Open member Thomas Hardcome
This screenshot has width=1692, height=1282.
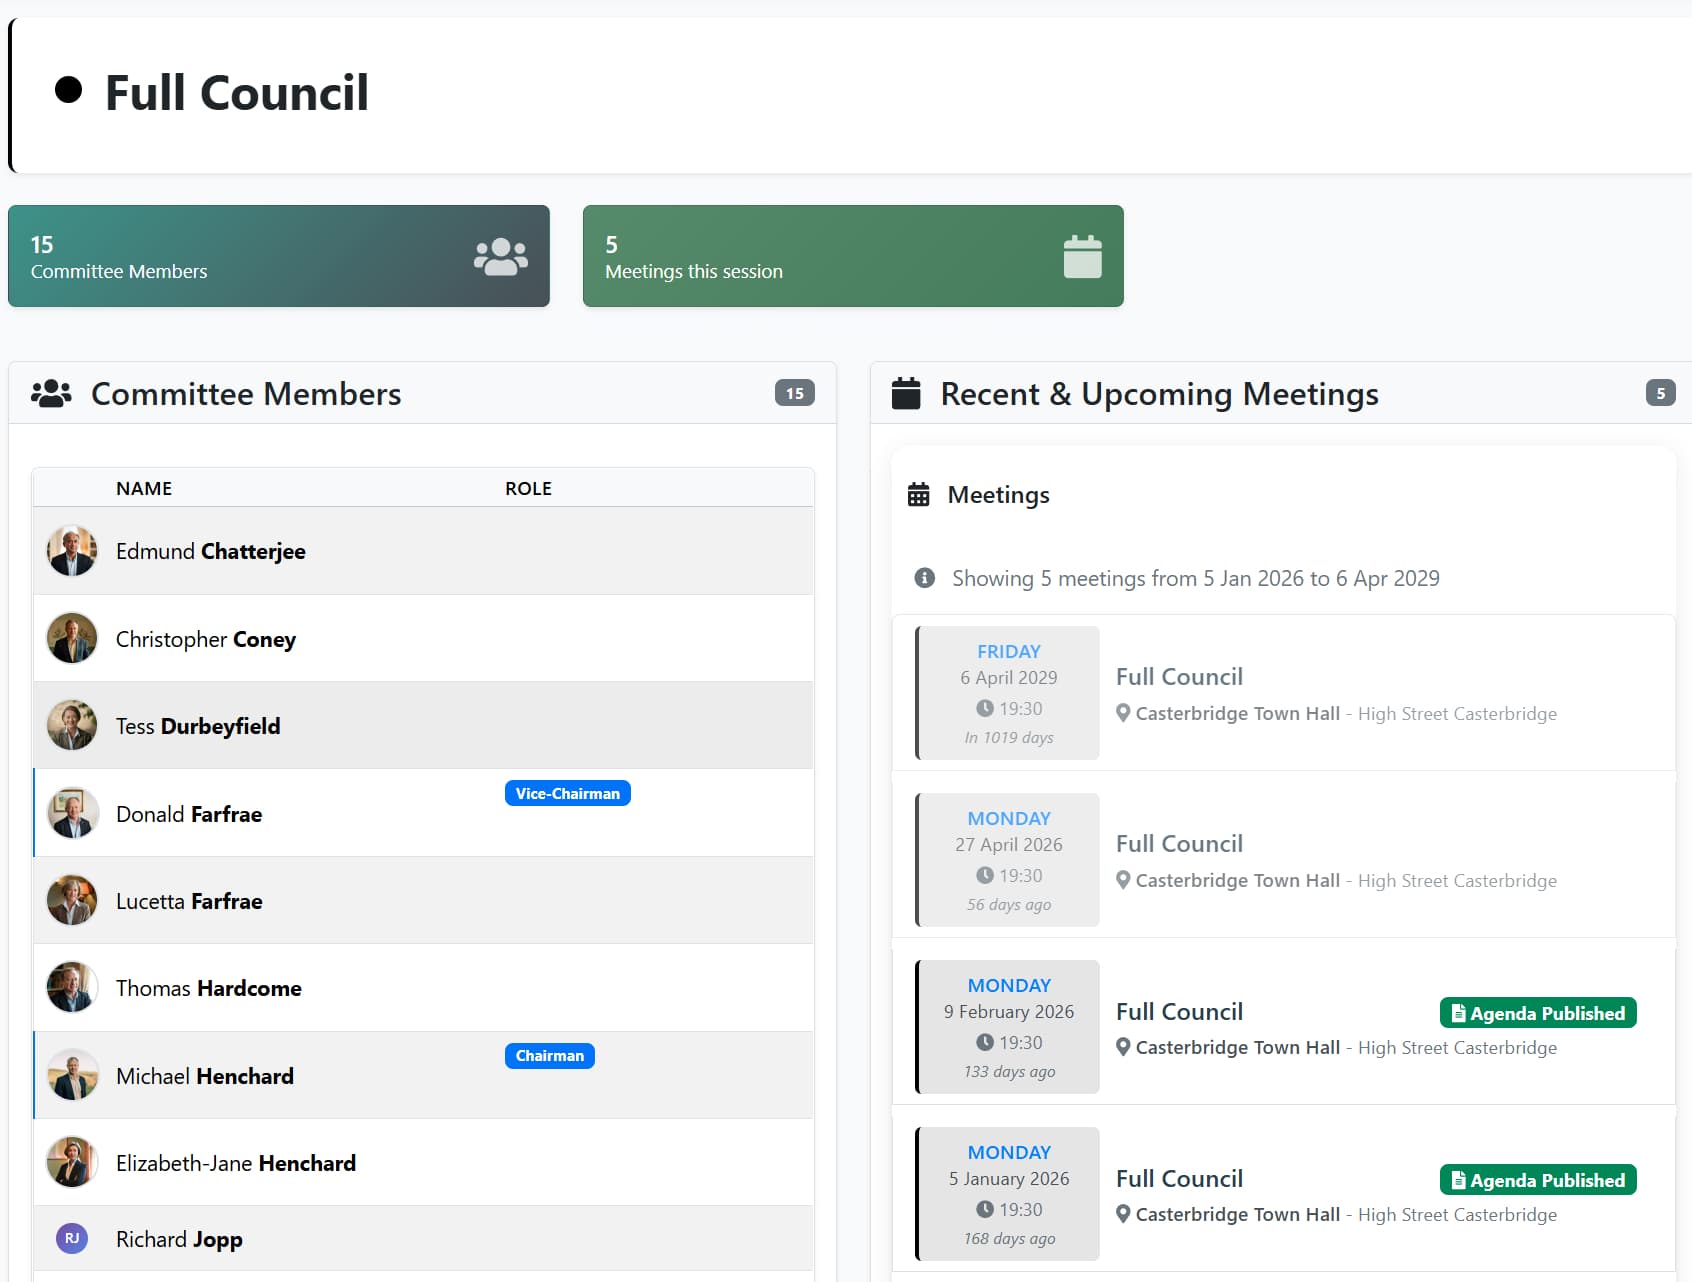[209, 988]
